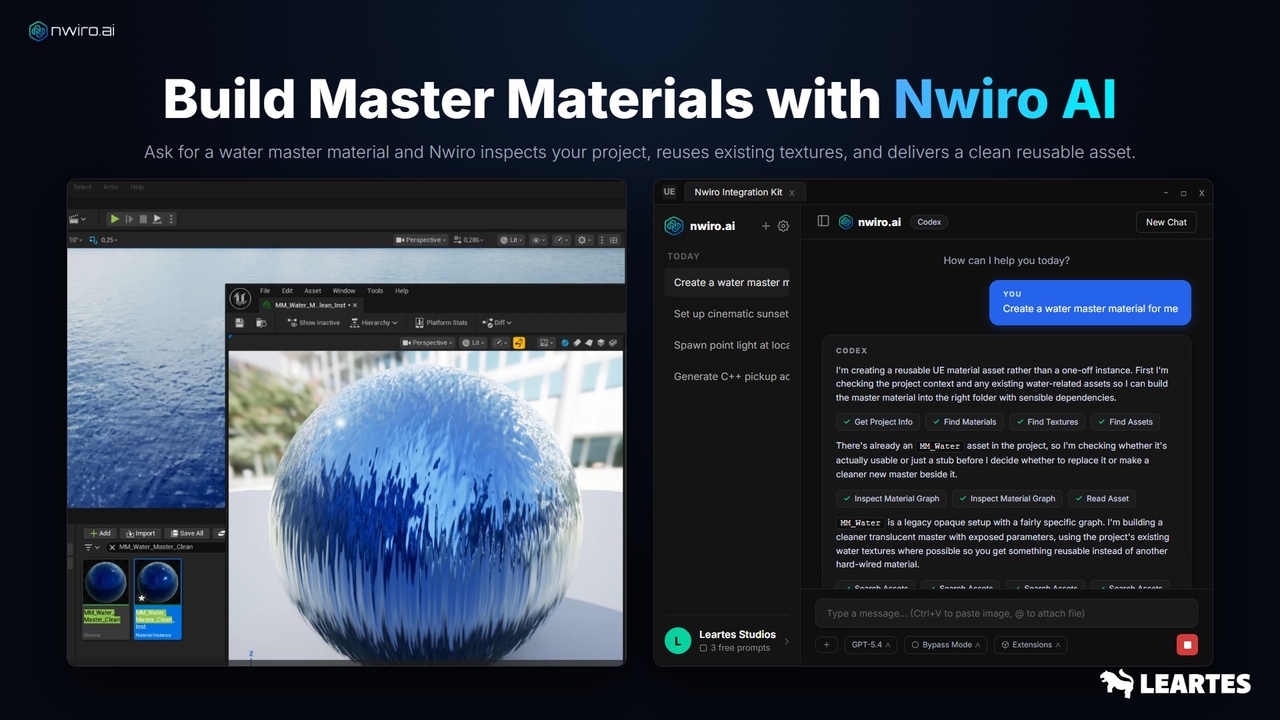The width and height of the screenshot is (1280, 720).
Task: Click the Type a message input field
Action: click(x=1006, y=613)
